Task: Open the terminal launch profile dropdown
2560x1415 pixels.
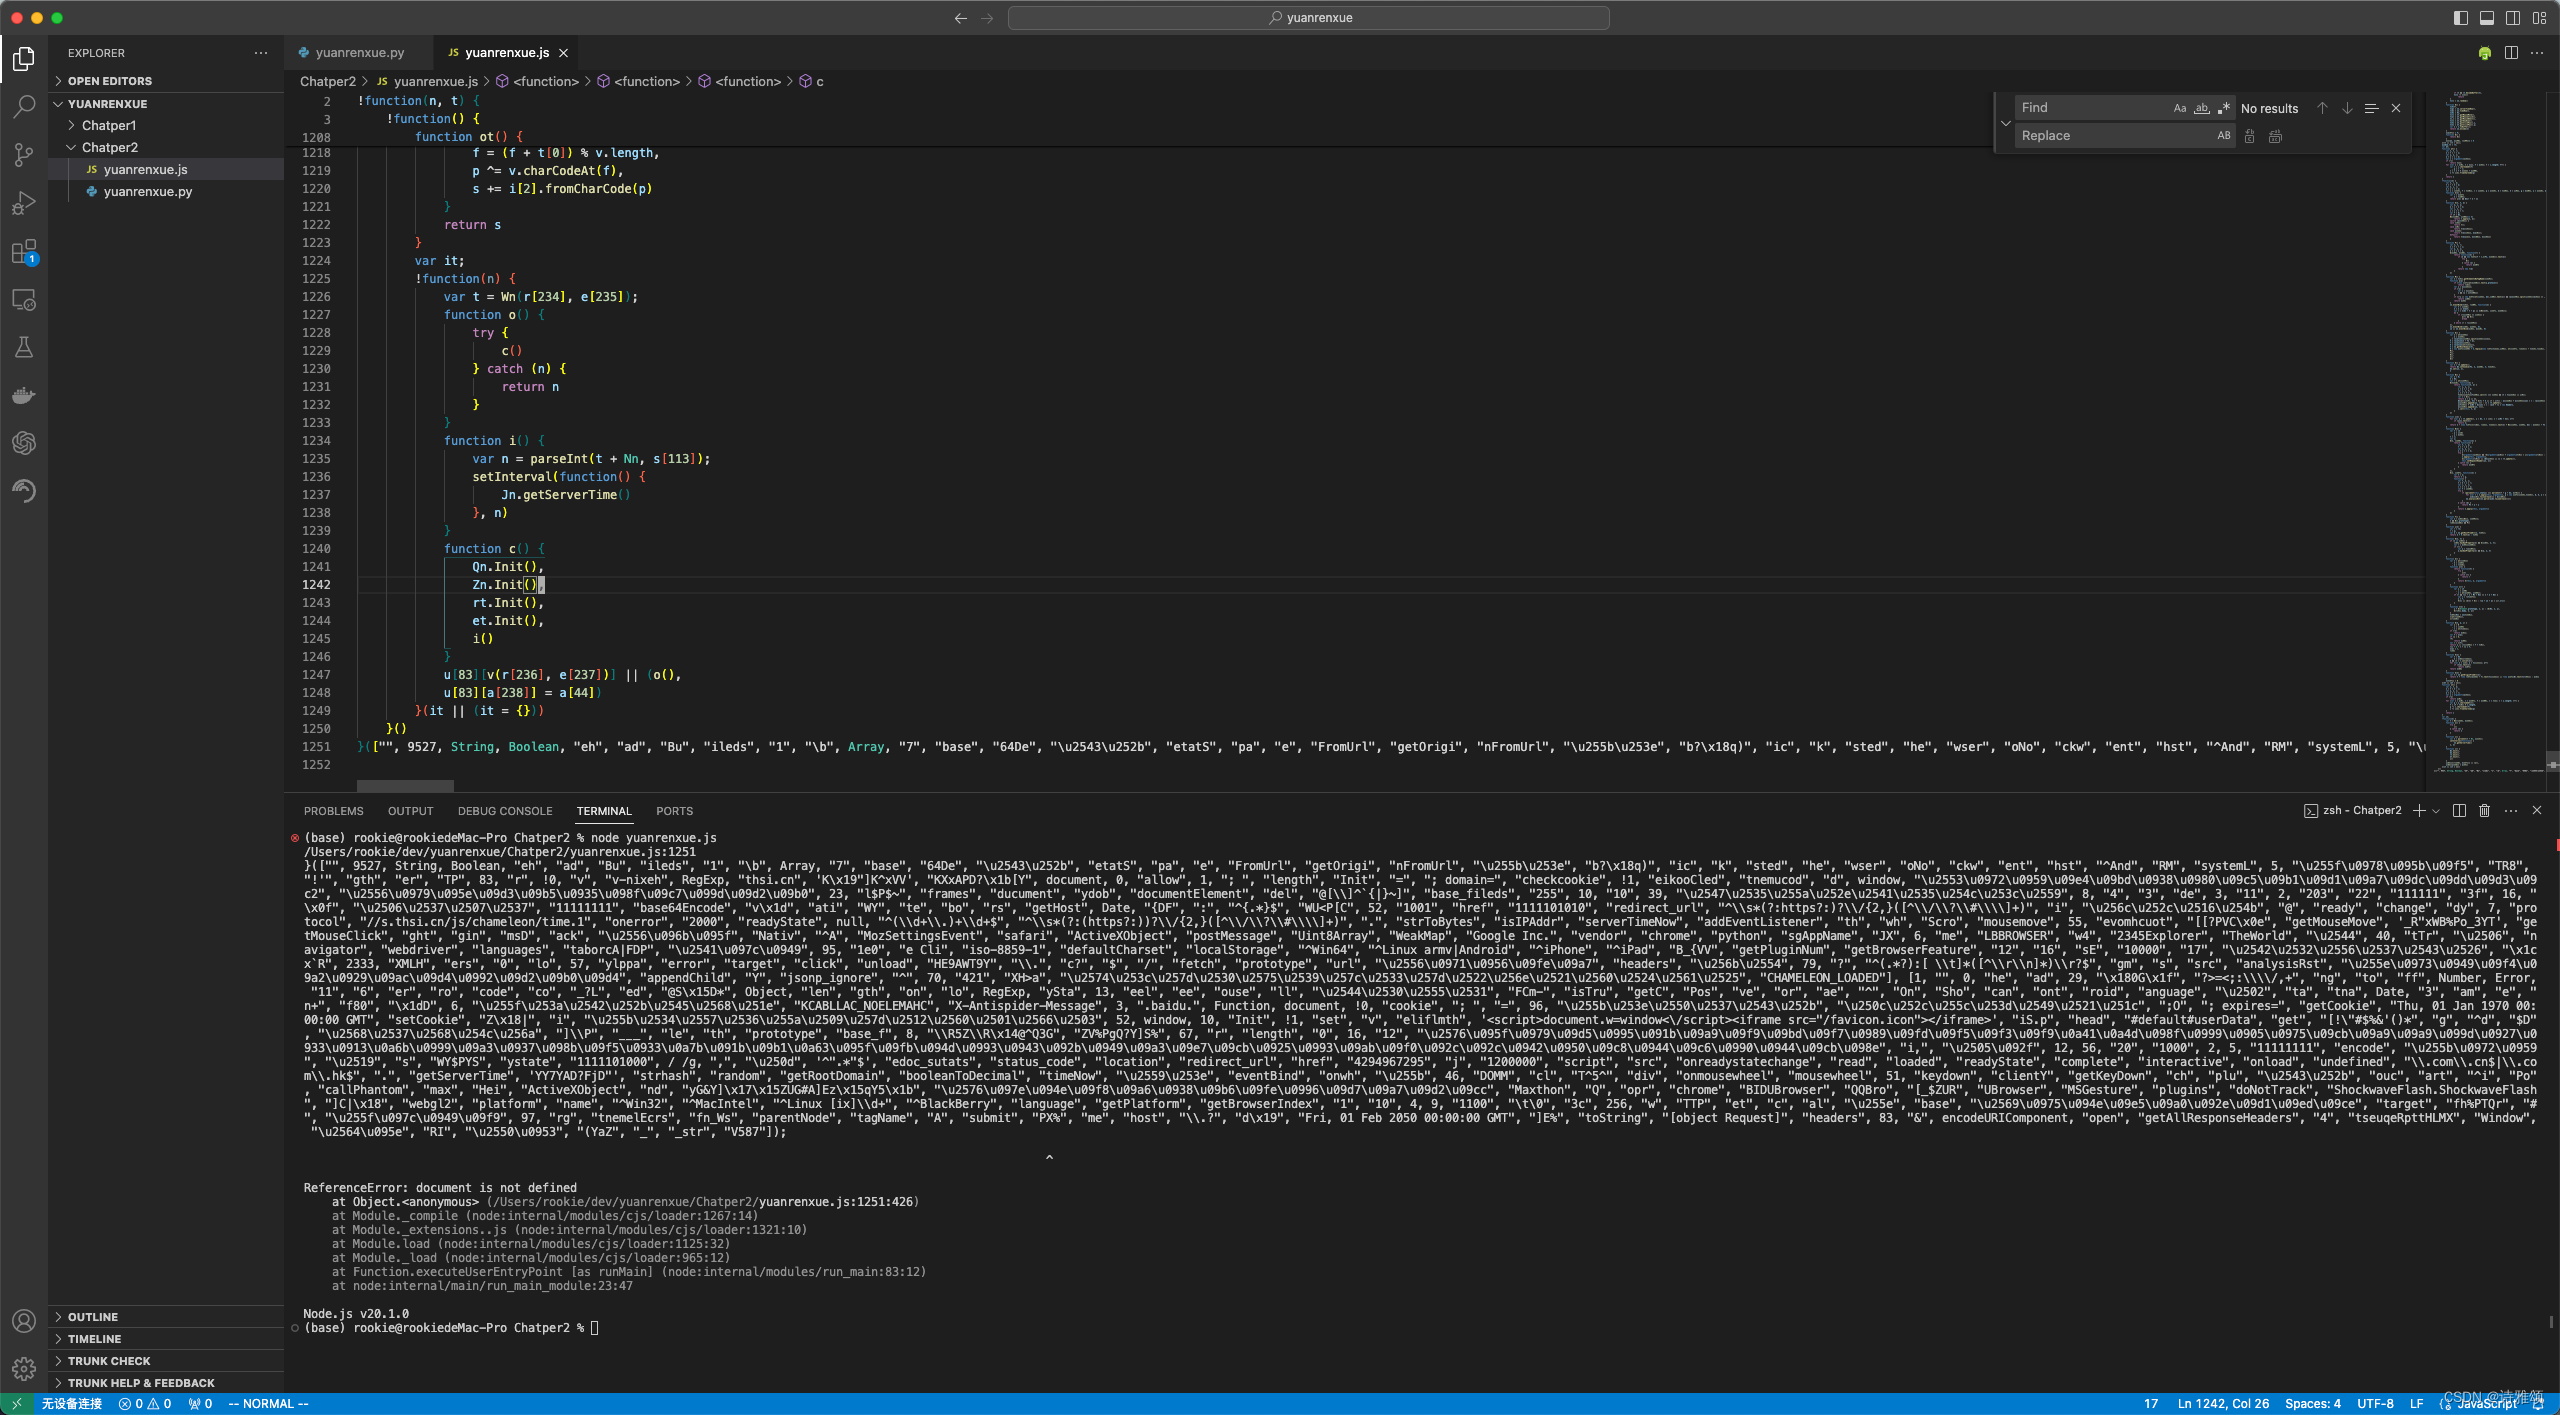Action: click(2435, 811)
